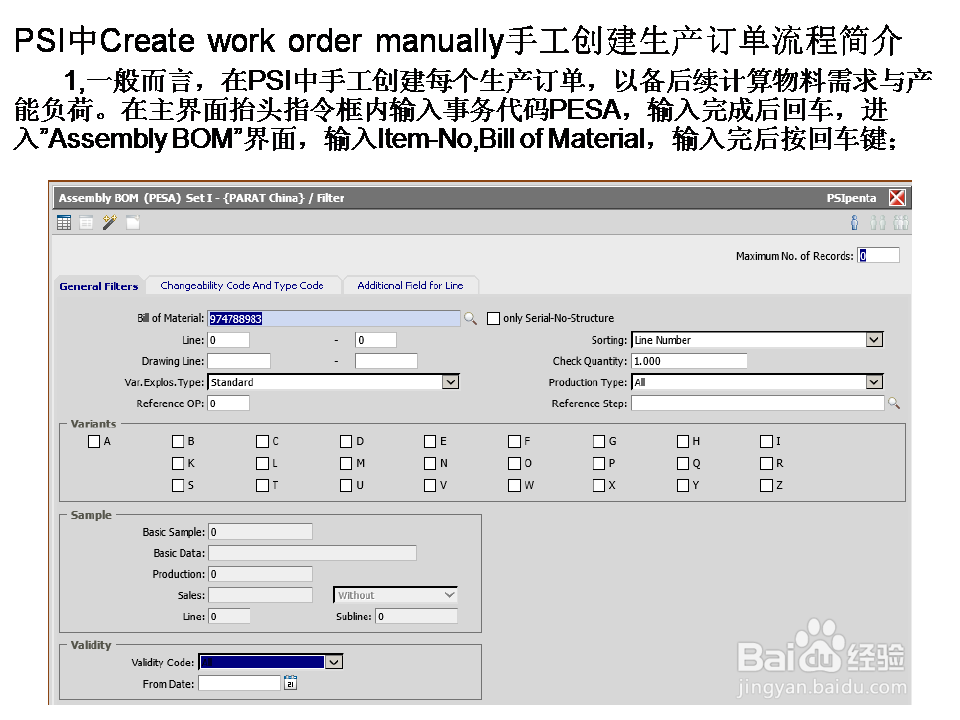Toggle variant K checkbox
This screenshot has width=960, height=720.
178,463
